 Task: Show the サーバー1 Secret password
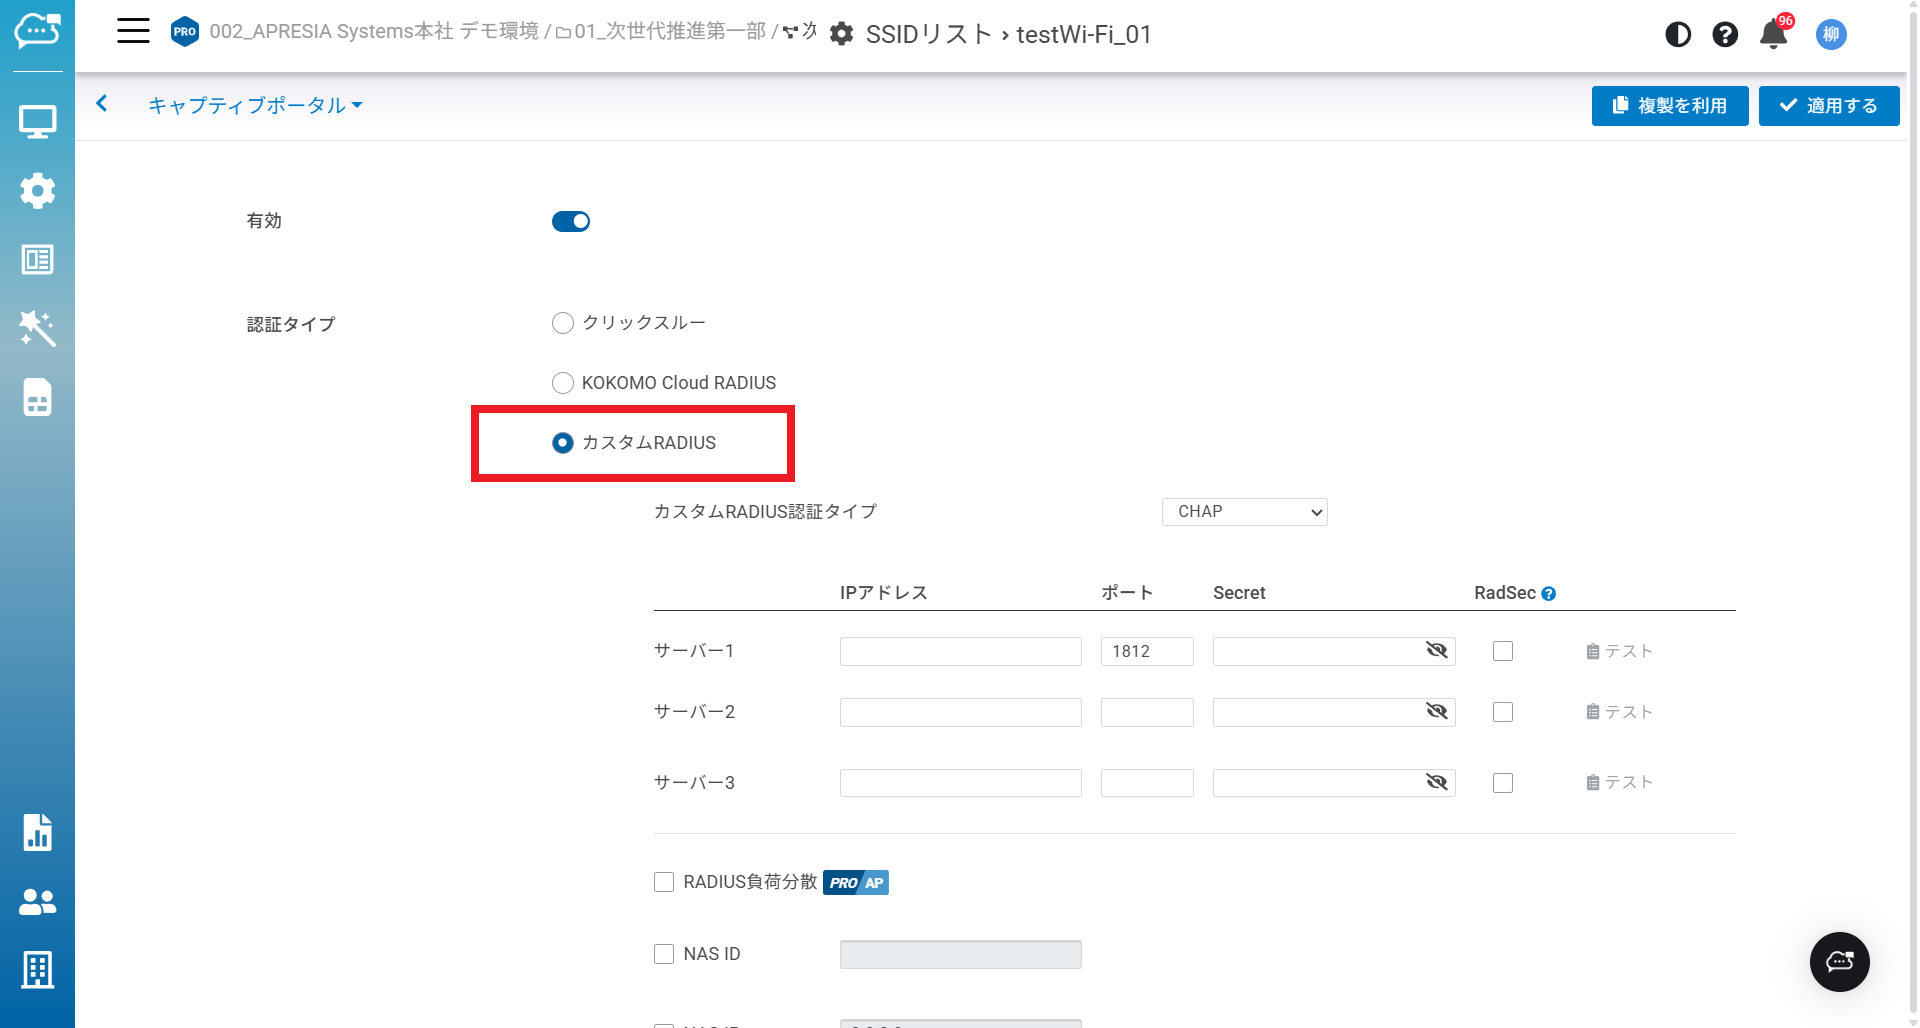coord(1436,651)
